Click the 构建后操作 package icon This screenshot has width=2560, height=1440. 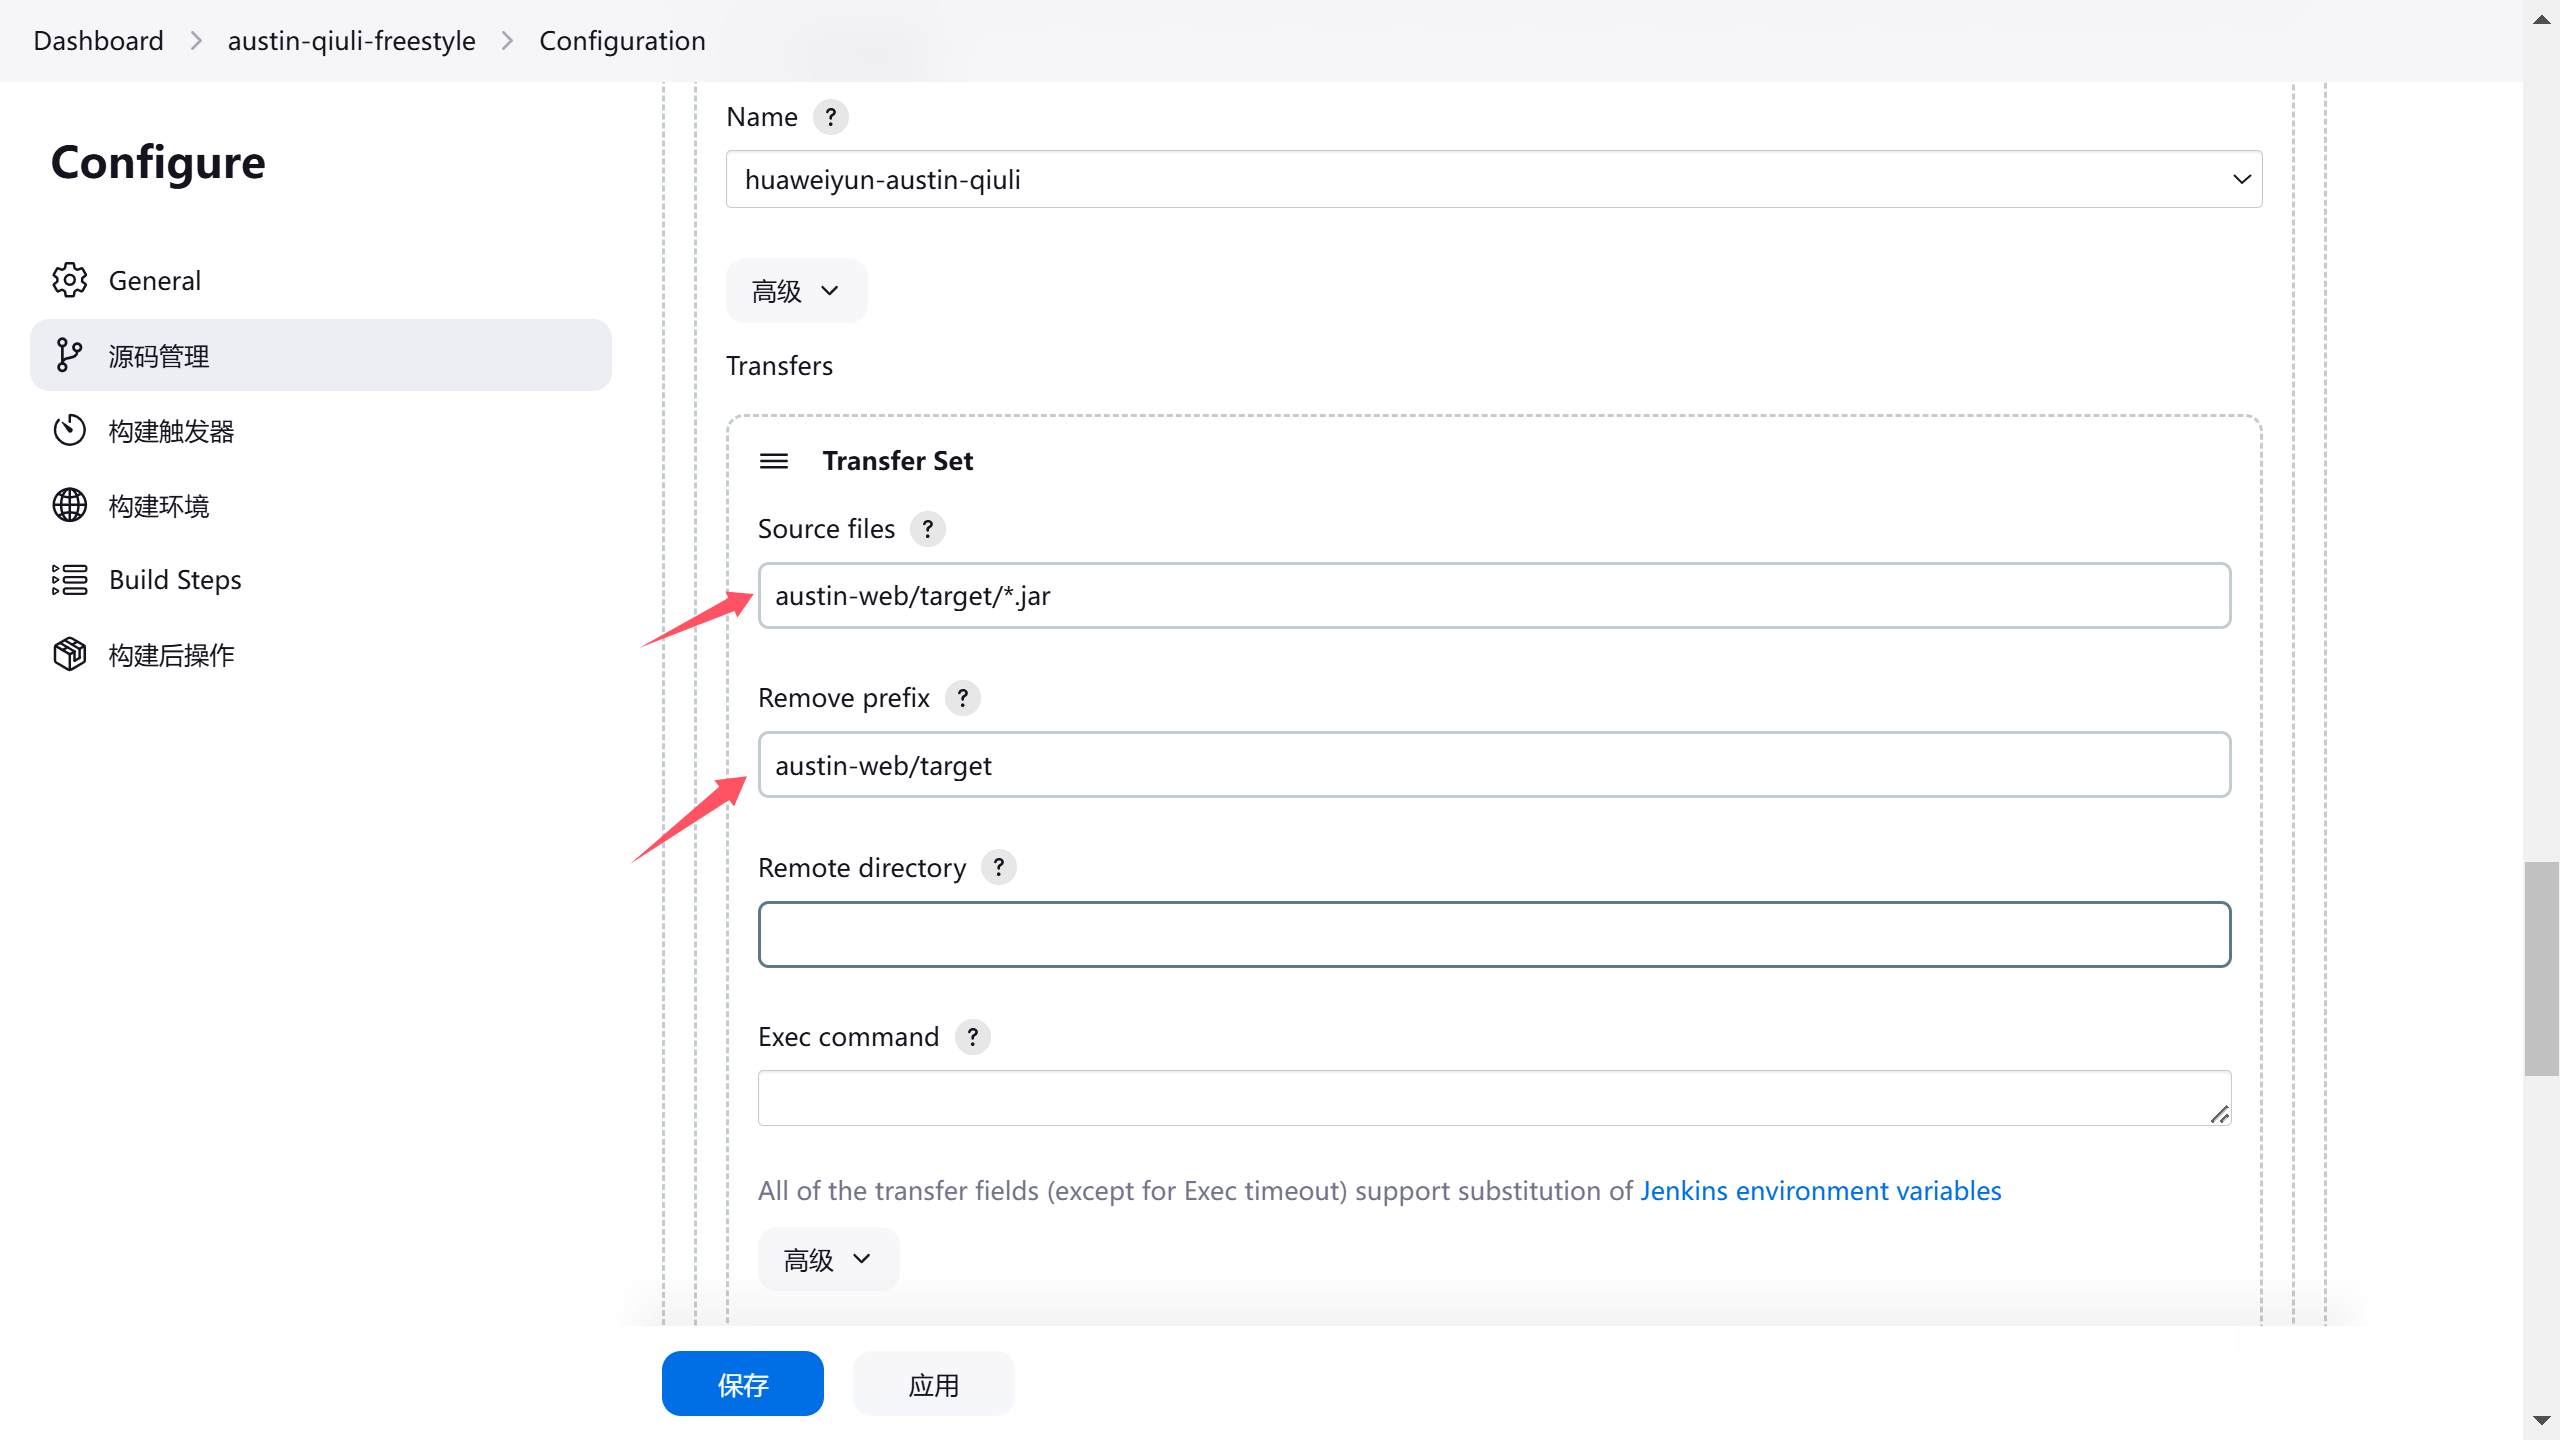(69, 655)
